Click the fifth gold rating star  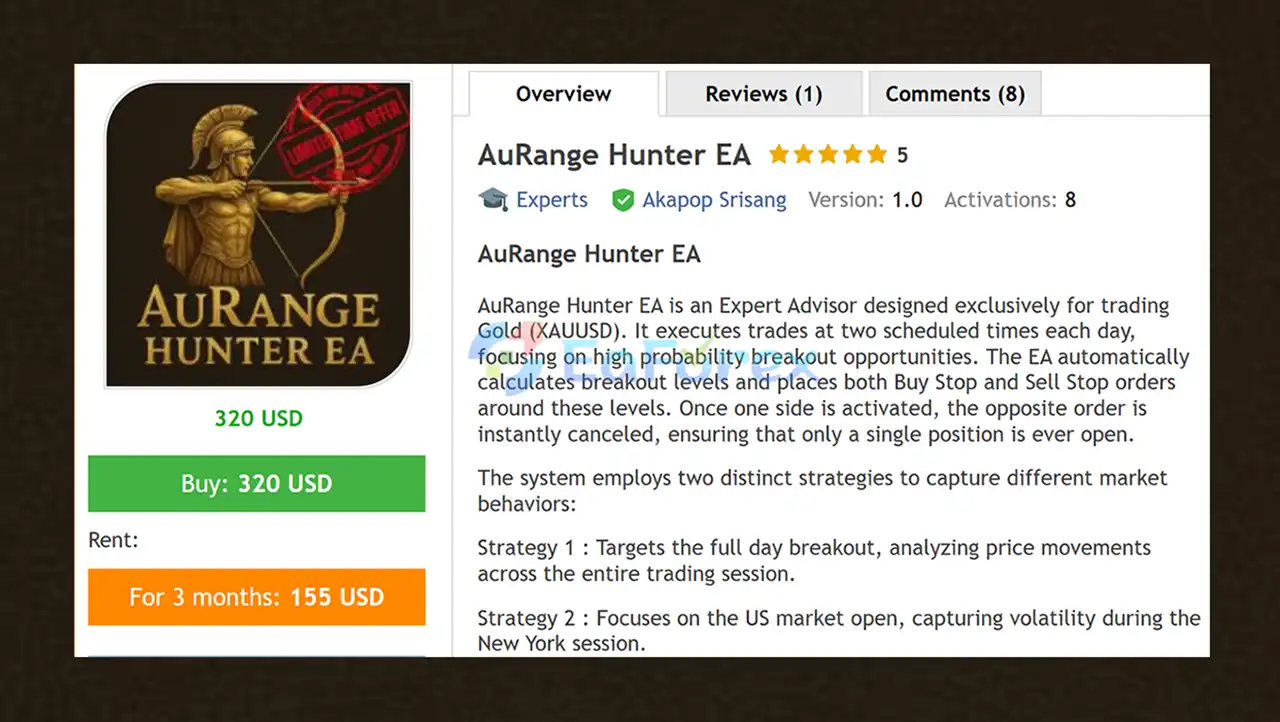click(877, 155)
